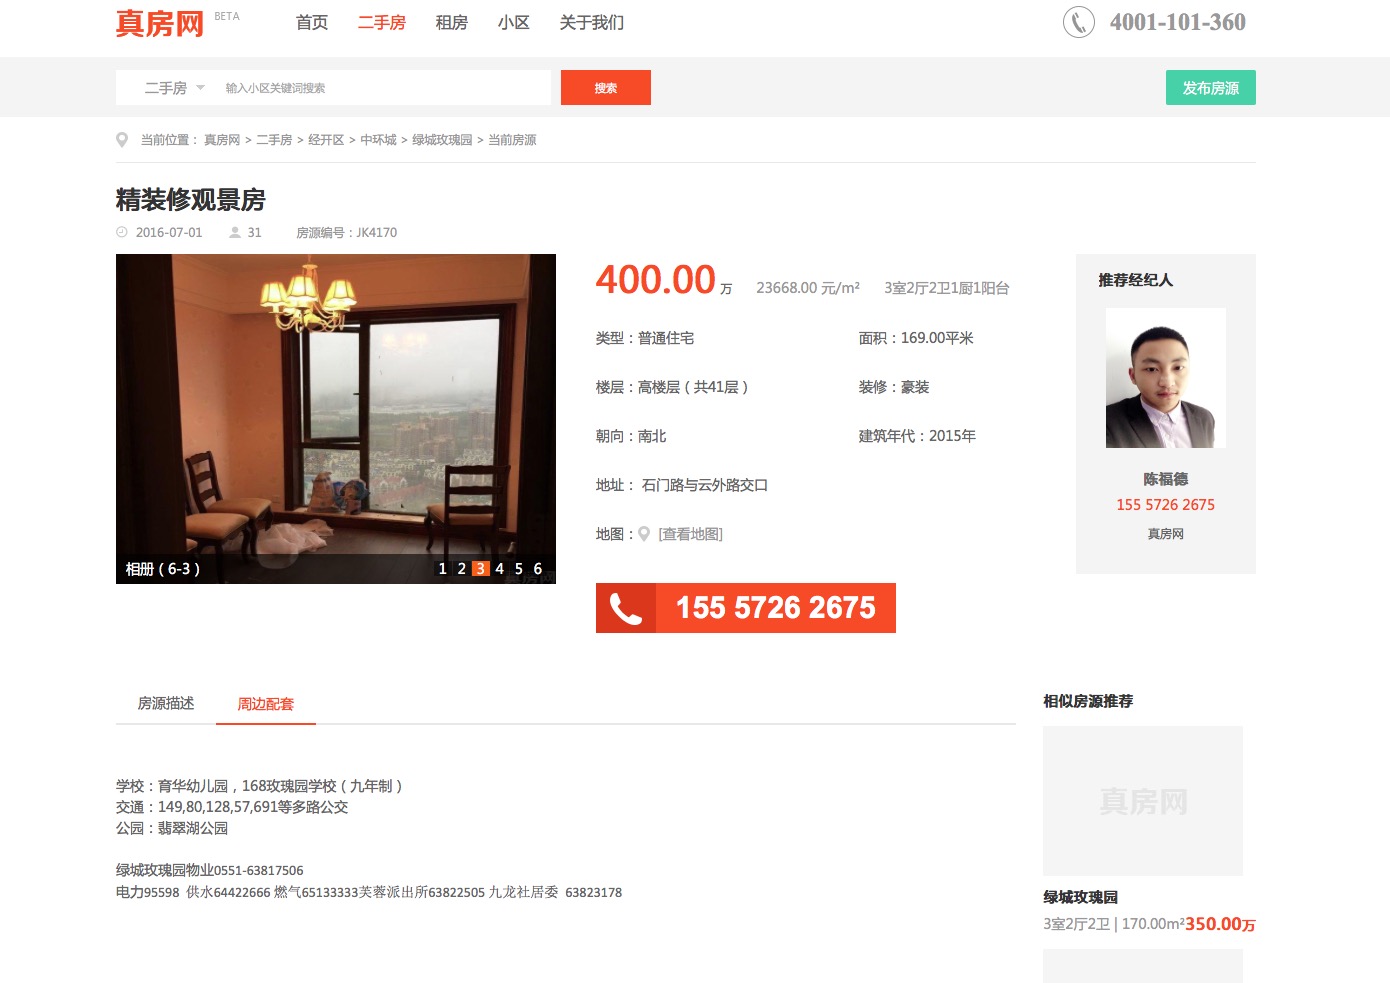Viewport: 1390px width, 983px height.
Task: Open the similar listing placeholder thumbnail
Action: pos(1143,801)
